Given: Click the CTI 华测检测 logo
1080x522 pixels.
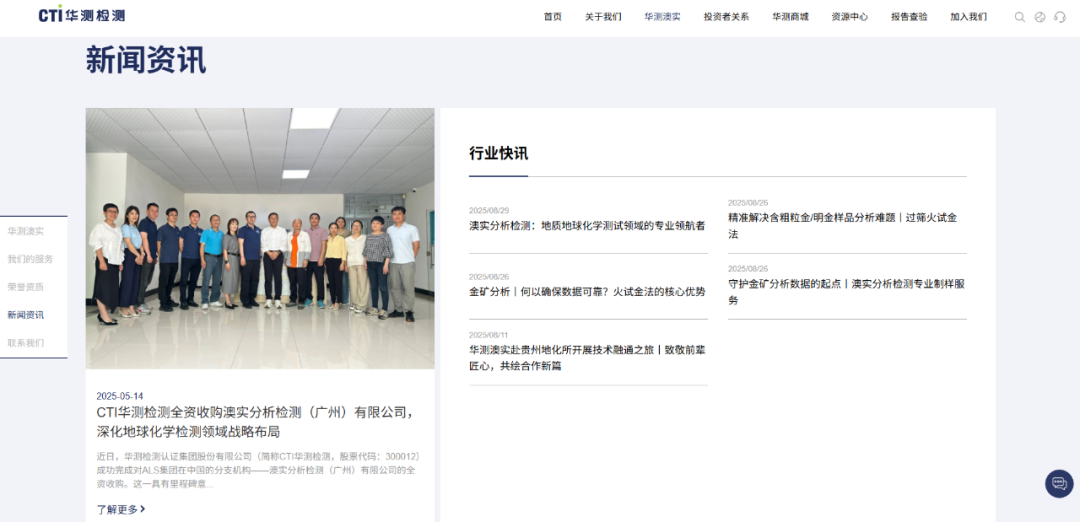Looking at the screenshot, I should point(82,16).
